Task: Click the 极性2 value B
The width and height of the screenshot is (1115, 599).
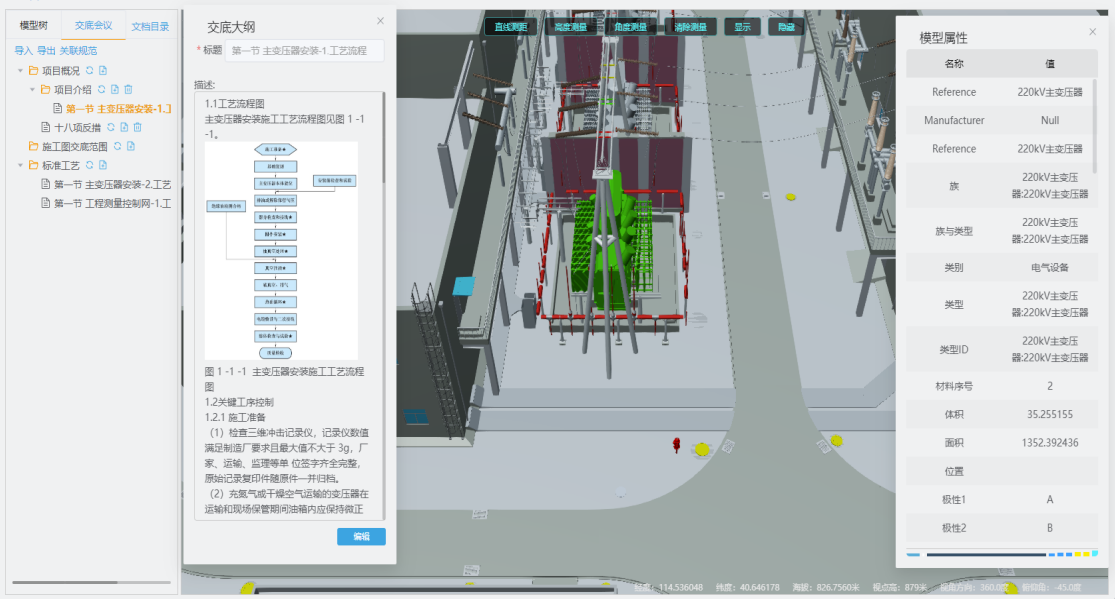Action: click(1050, 528)
